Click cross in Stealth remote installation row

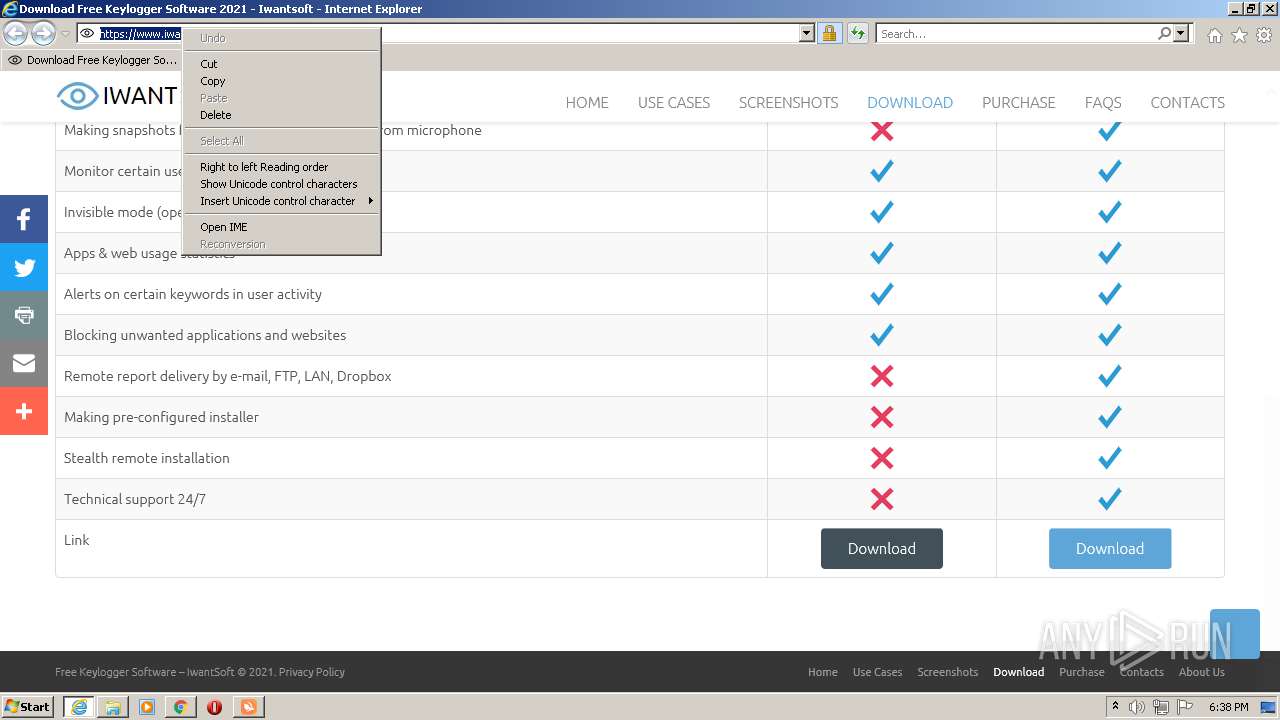point(882,458)
